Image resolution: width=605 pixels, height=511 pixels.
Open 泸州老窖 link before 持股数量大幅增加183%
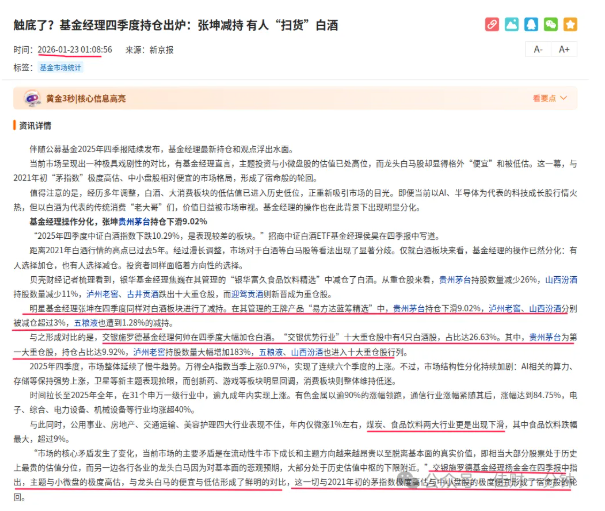[149, 352]
